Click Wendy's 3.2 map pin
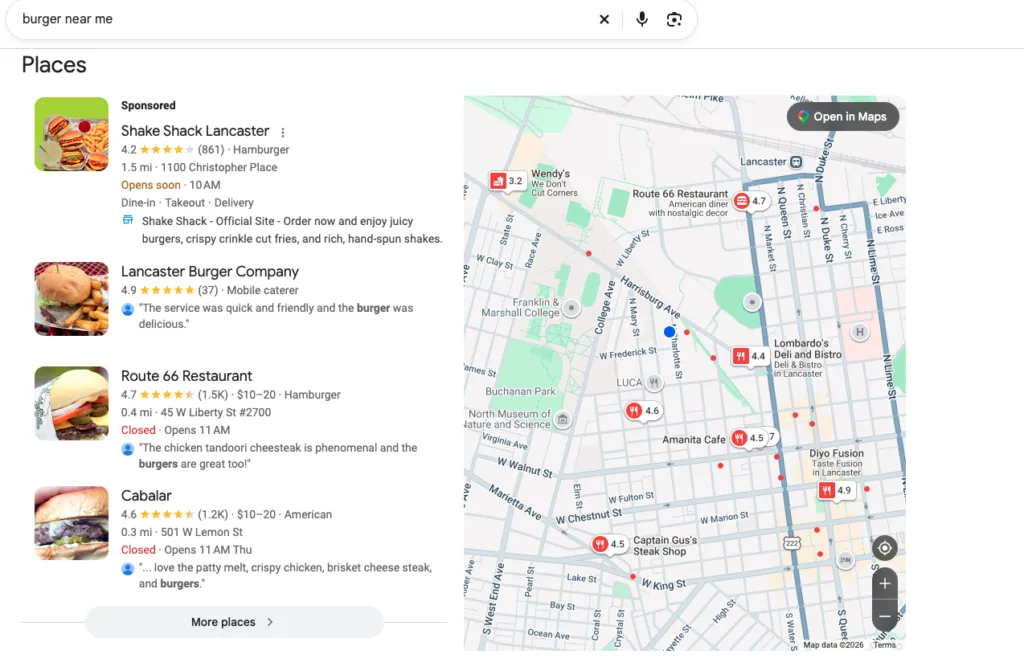Screen dimensions: 1024x671 click(x=507, y=181)
